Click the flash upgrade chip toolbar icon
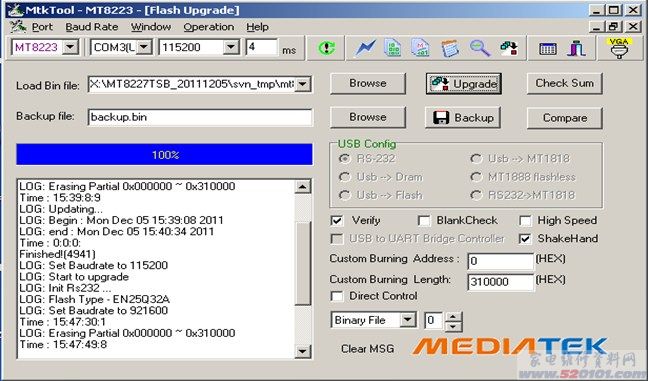The height and width of the screenshot is (381, 648). point(509,48)
